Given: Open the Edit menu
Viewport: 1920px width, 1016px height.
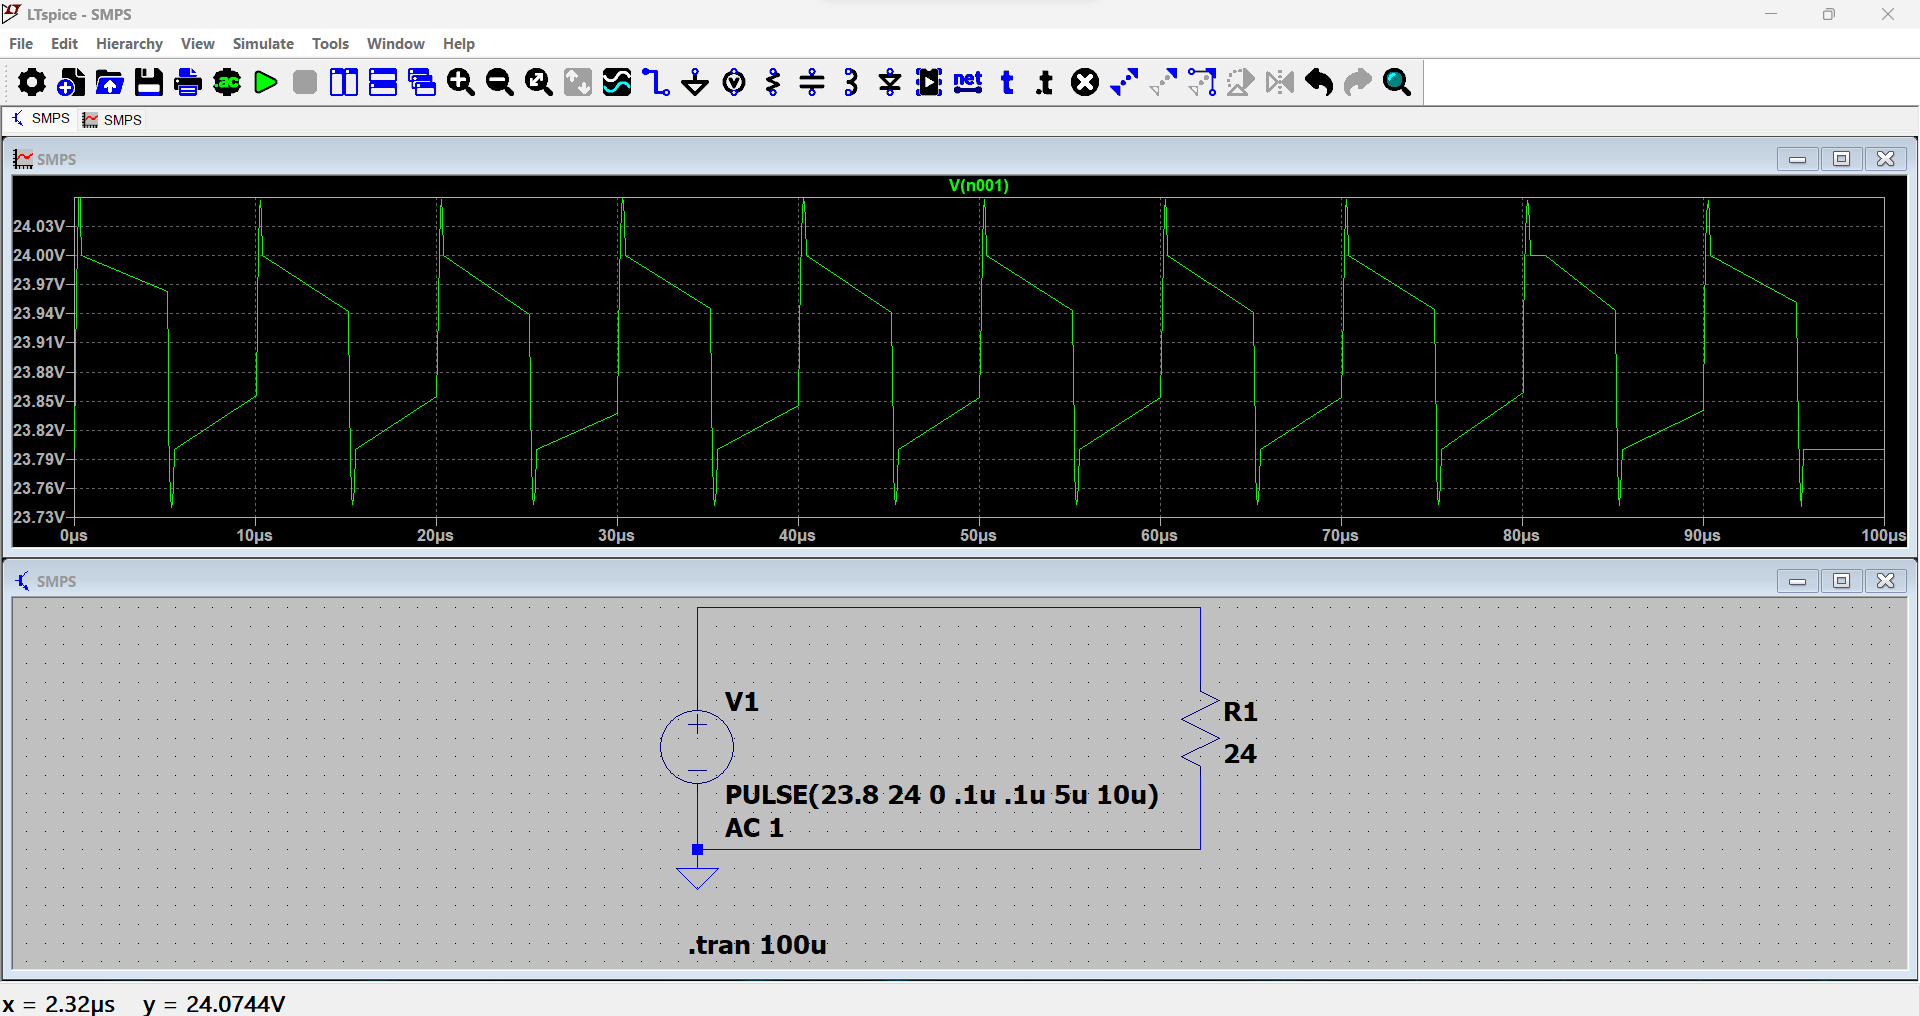Looking at the screenshot, I should point(64,44).
